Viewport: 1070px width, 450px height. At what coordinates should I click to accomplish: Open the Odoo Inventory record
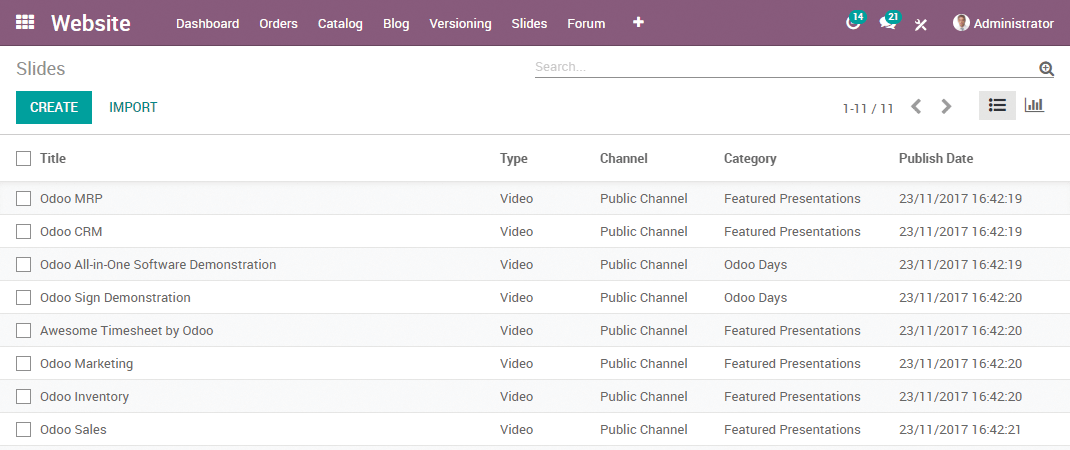click(85, 397)
